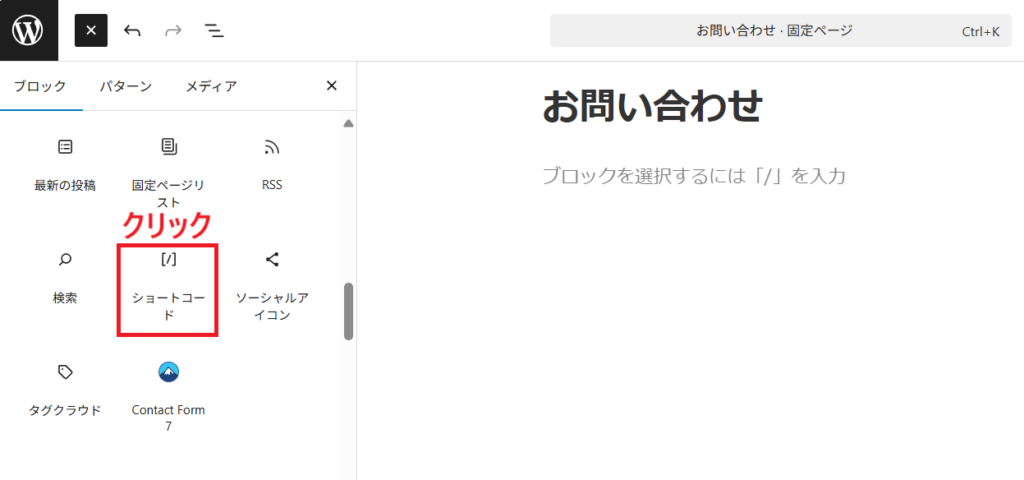Switch to the ブロック tab
Image resolution: width=1024 pixels, height=480 pixels.
coord(40,86)
